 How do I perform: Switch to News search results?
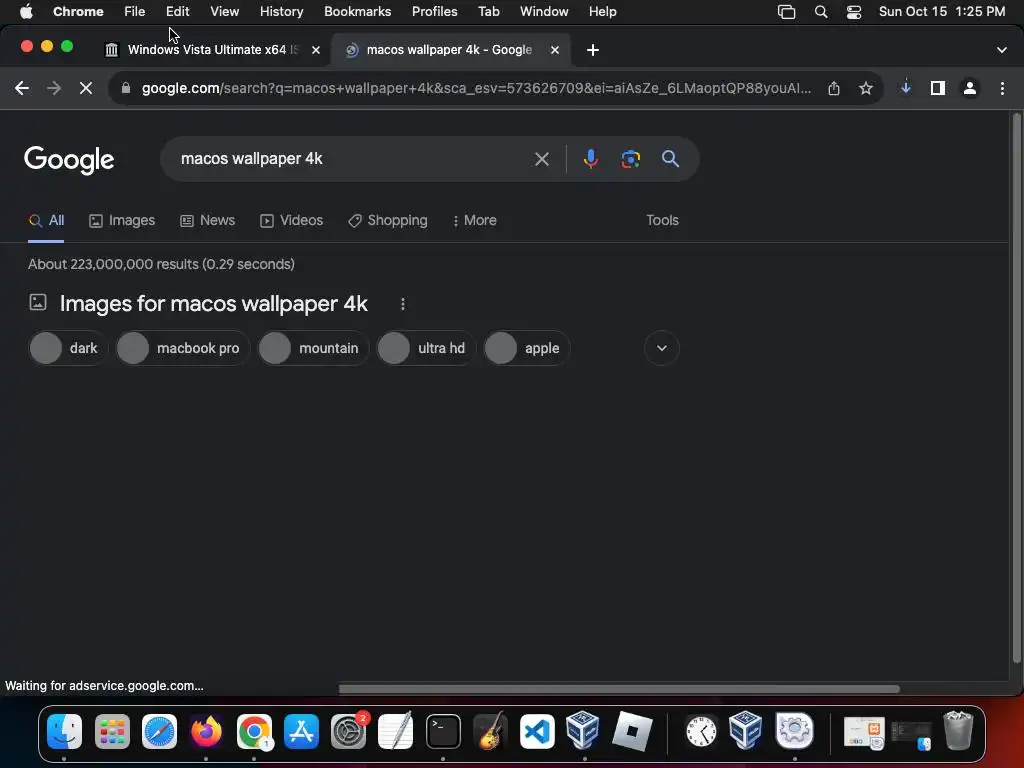(208, 221)
